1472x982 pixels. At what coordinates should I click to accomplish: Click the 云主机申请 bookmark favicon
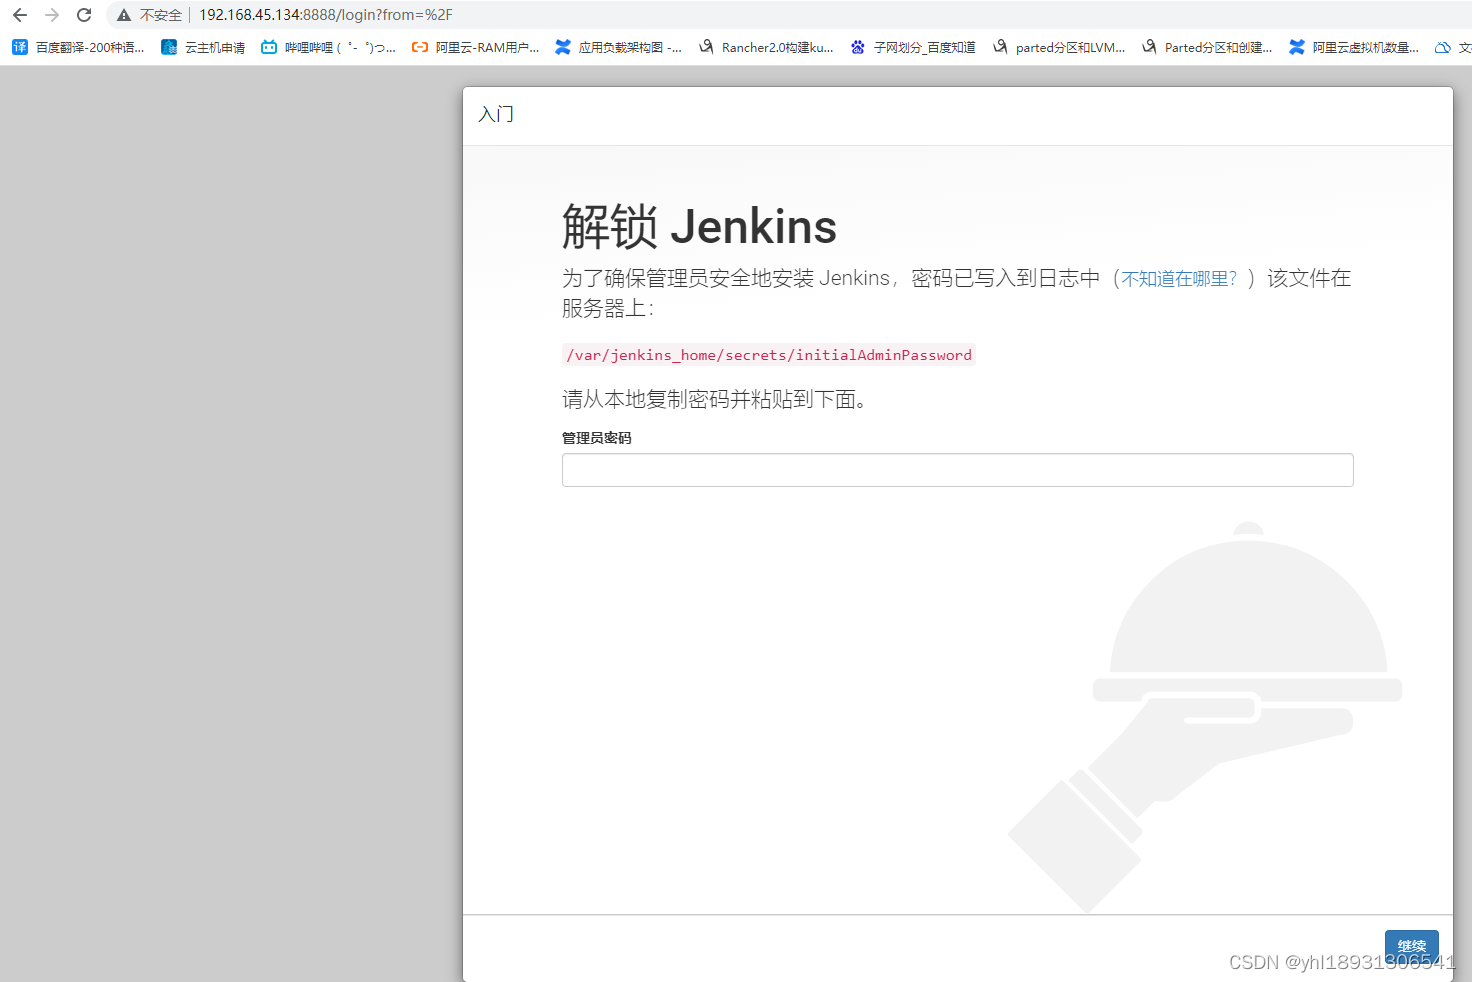coord(169,47)
